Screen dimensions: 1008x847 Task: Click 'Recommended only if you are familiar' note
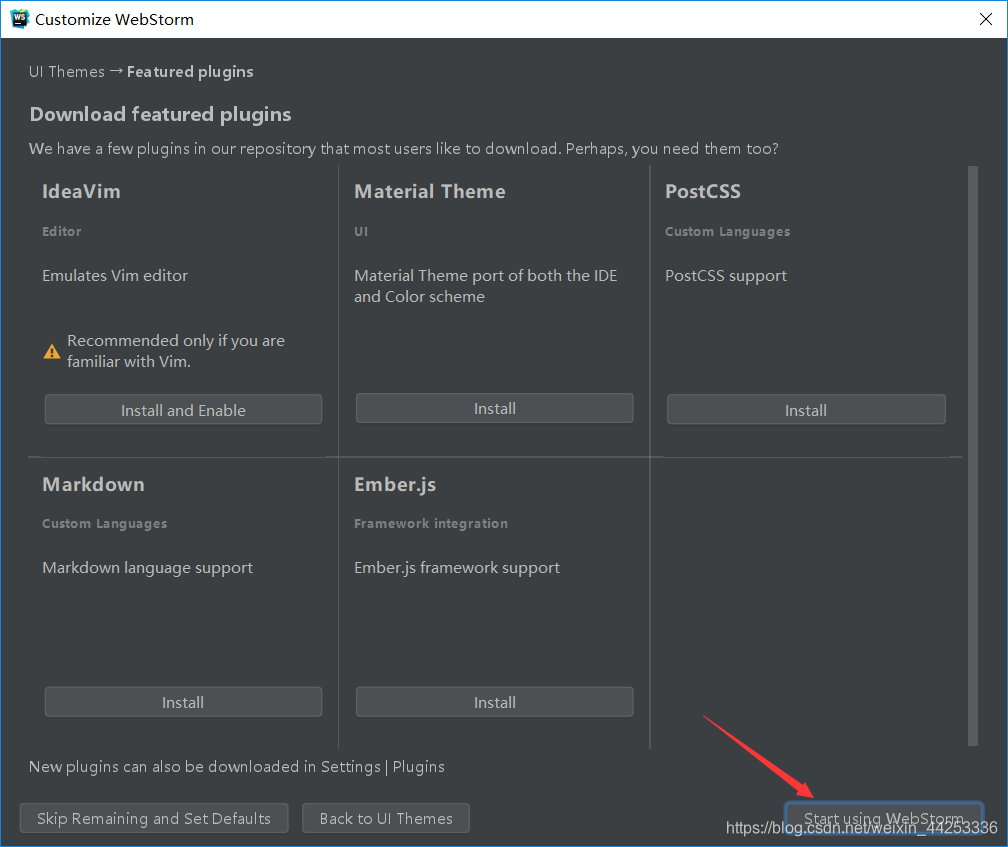tap(176, 351)
